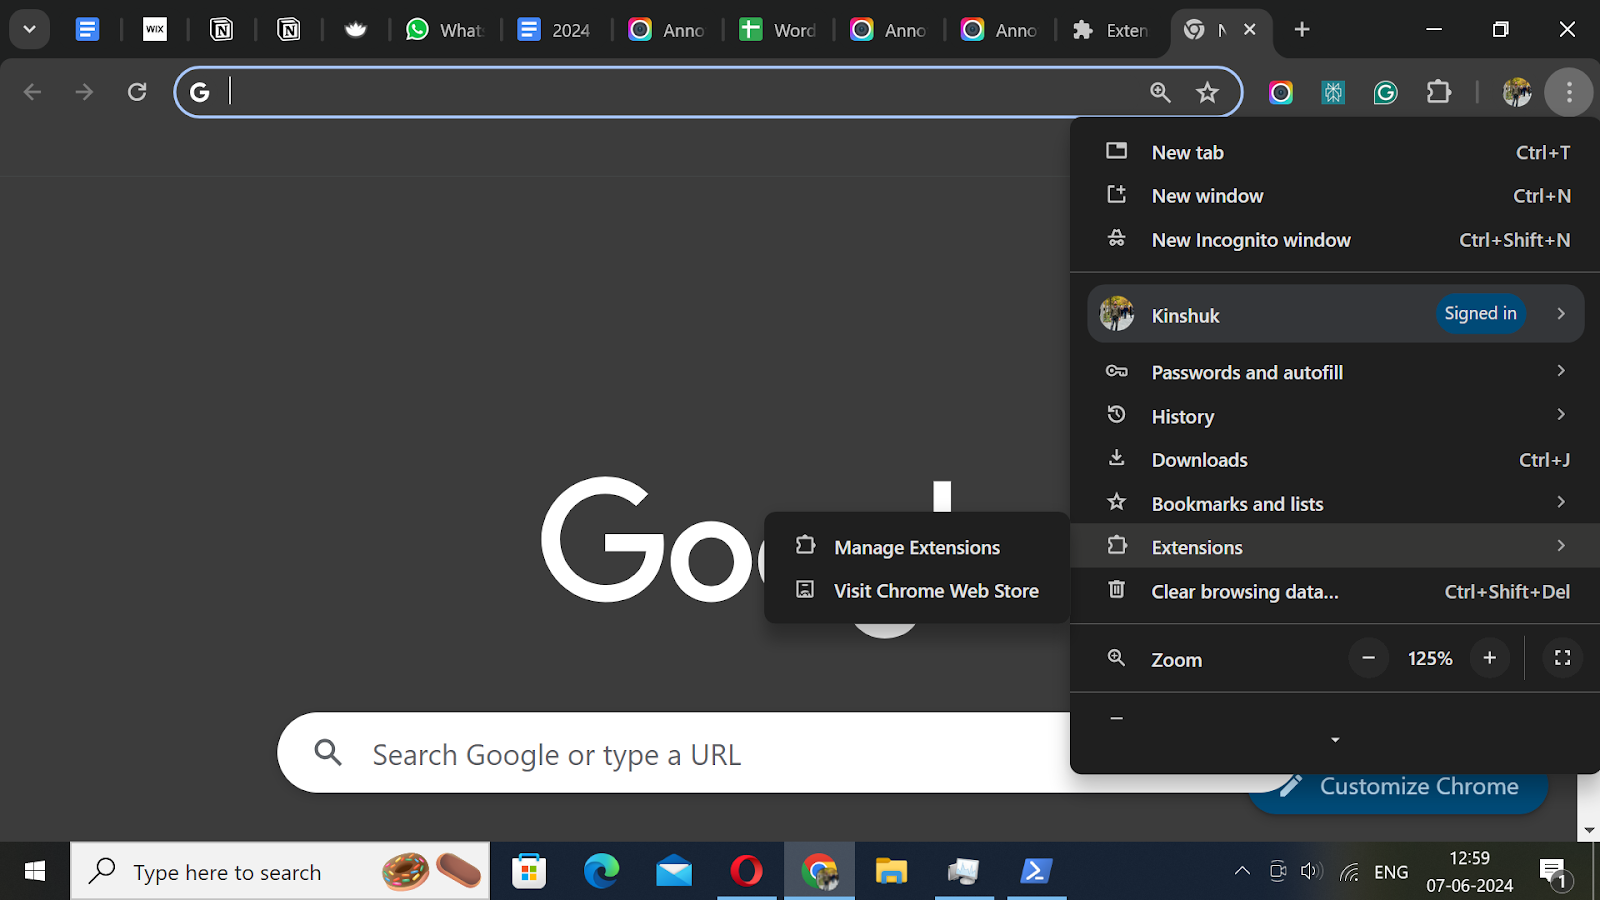Choose Visit Chrome Web Store

pos(917,591)
